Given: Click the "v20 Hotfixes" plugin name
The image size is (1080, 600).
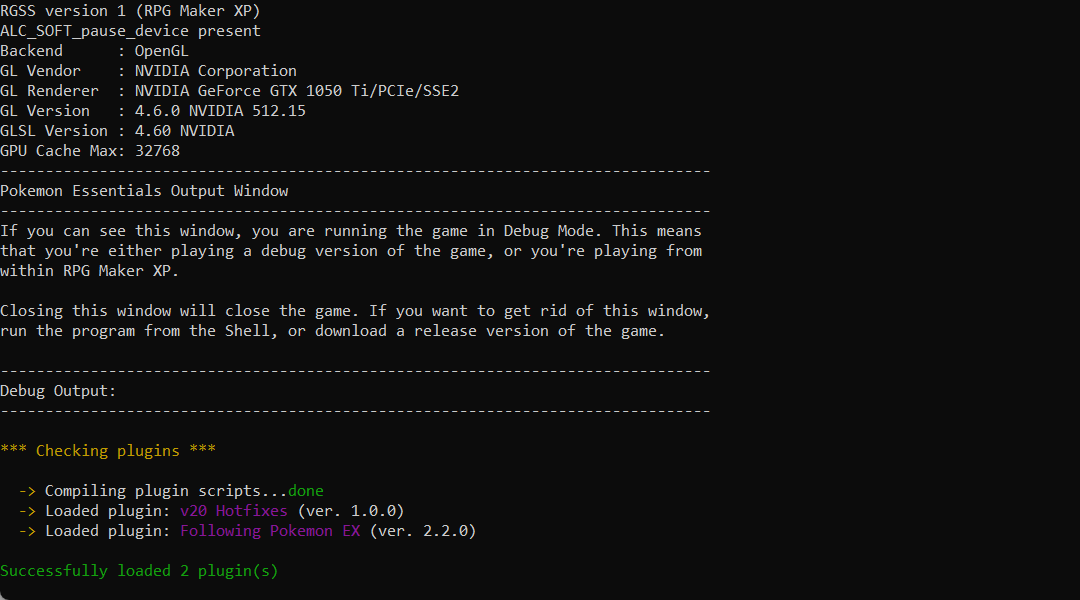Looking at the screenshot, I should pyautogui.click(x=233, y=511).
